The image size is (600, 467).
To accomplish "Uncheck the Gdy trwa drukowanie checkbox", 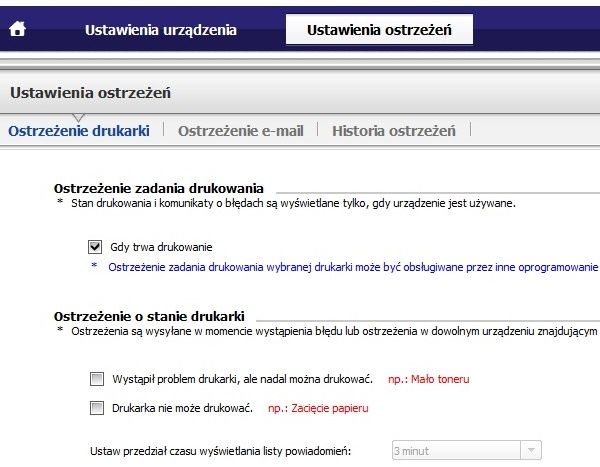I will point(95,247).
